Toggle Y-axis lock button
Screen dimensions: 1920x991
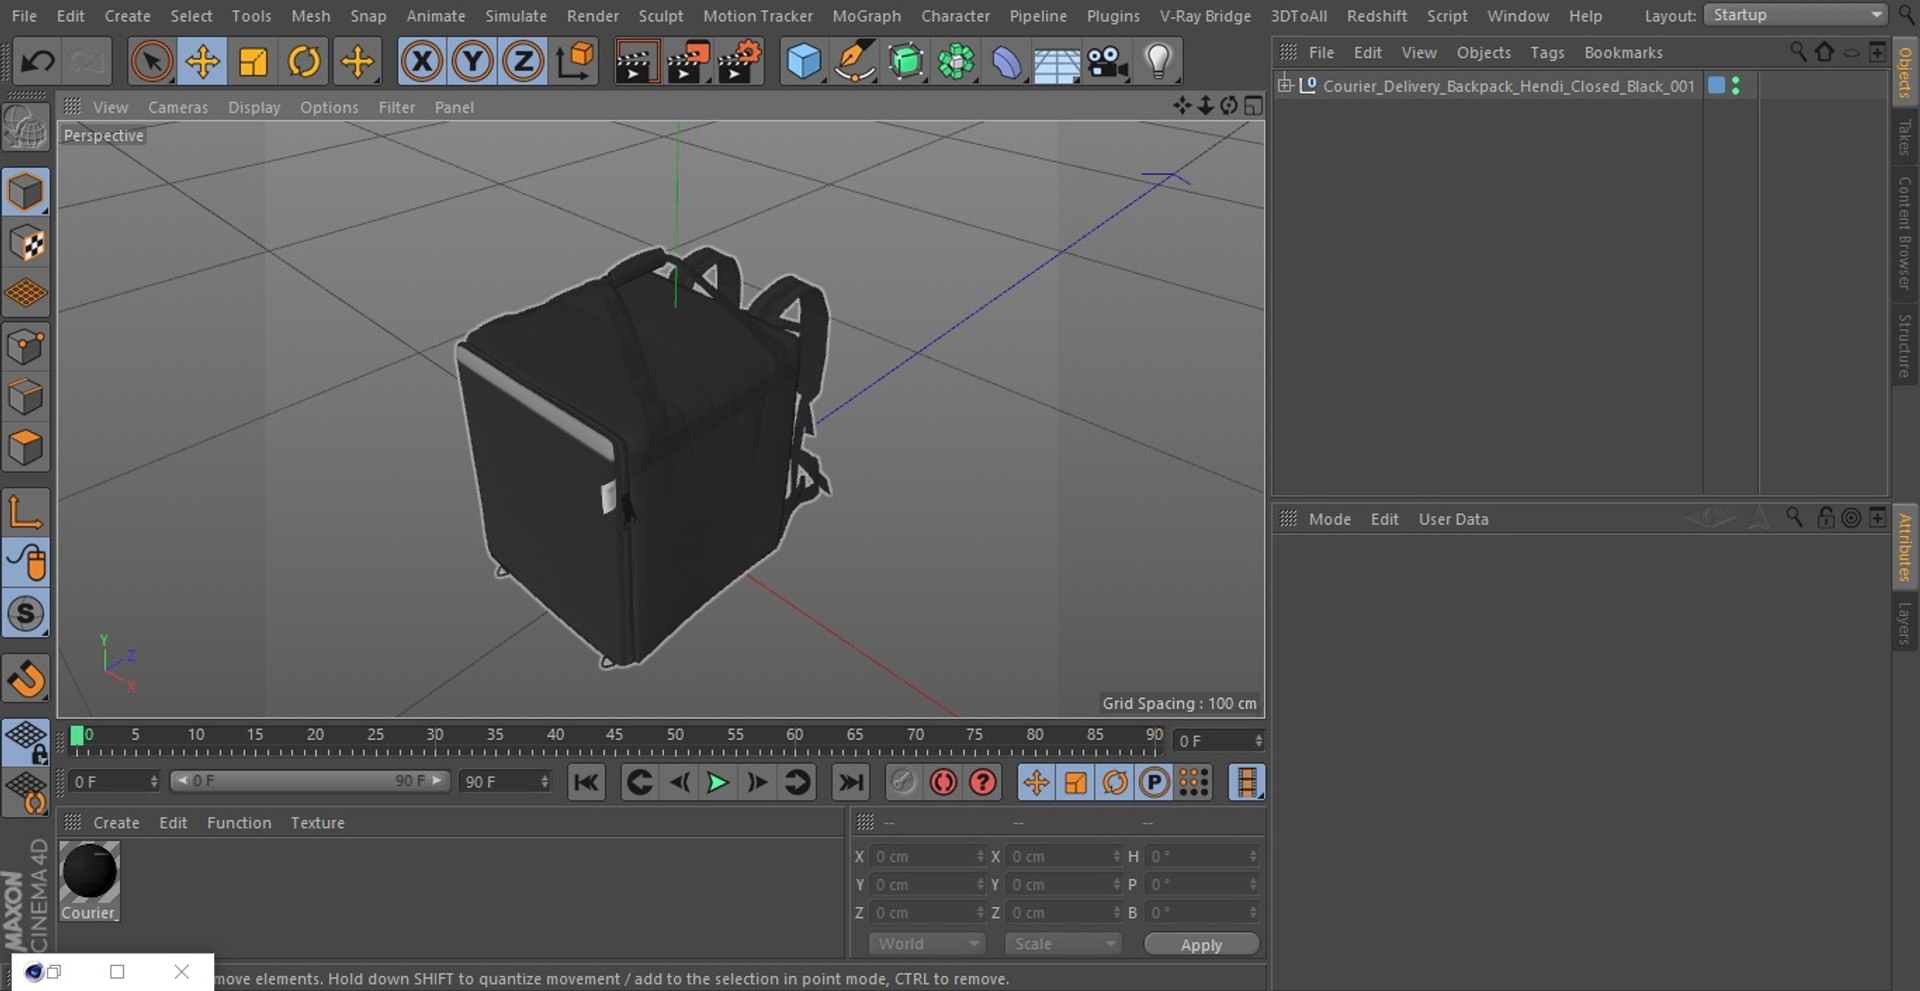coord(472,62)
